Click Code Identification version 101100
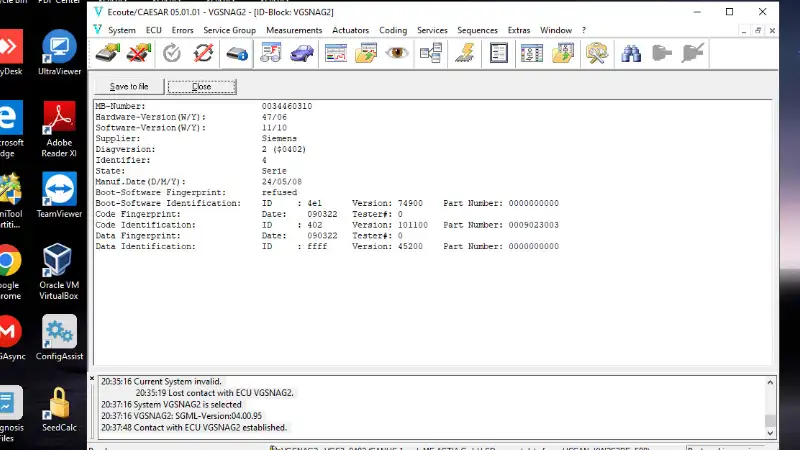 (413, 225)
